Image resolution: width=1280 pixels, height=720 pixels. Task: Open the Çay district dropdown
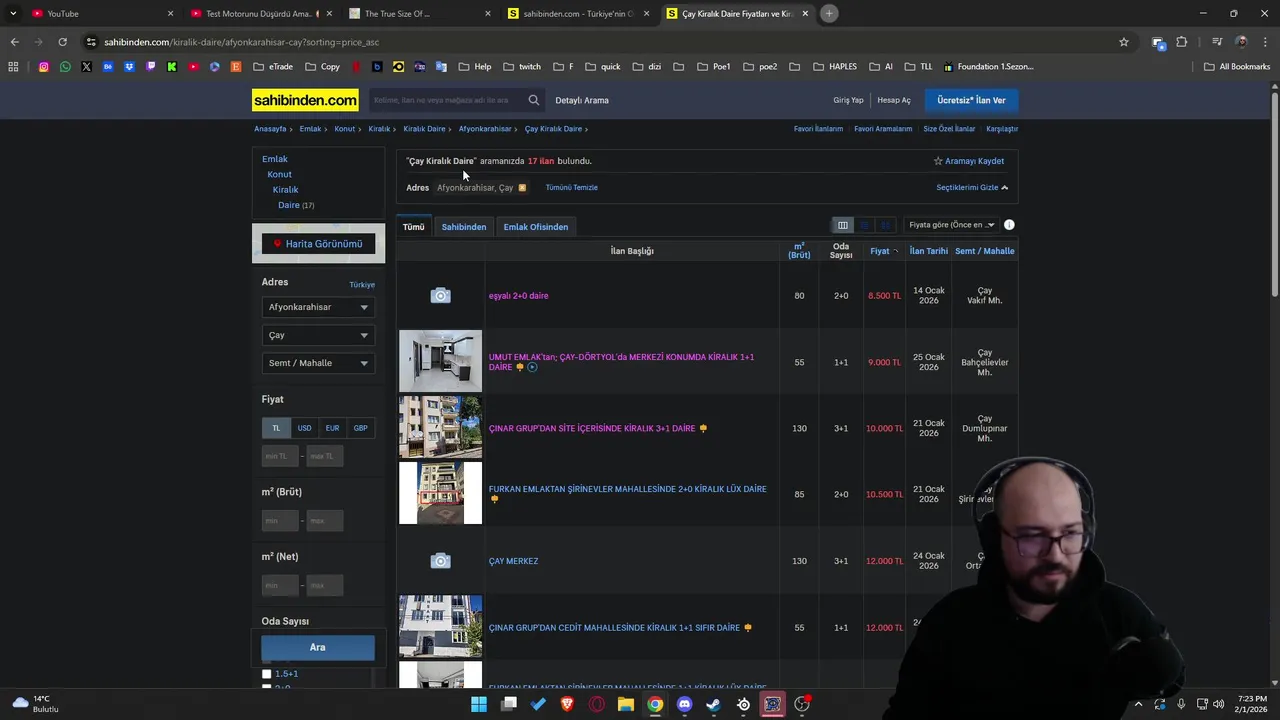click(x=318, y=335)
